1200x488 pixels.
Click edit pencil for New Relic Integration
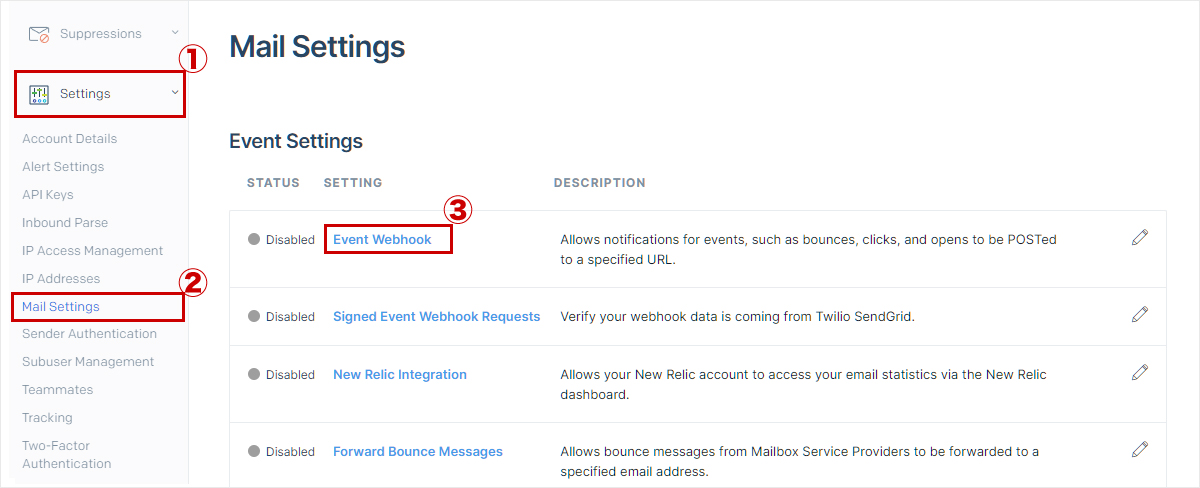[1140, 373]
